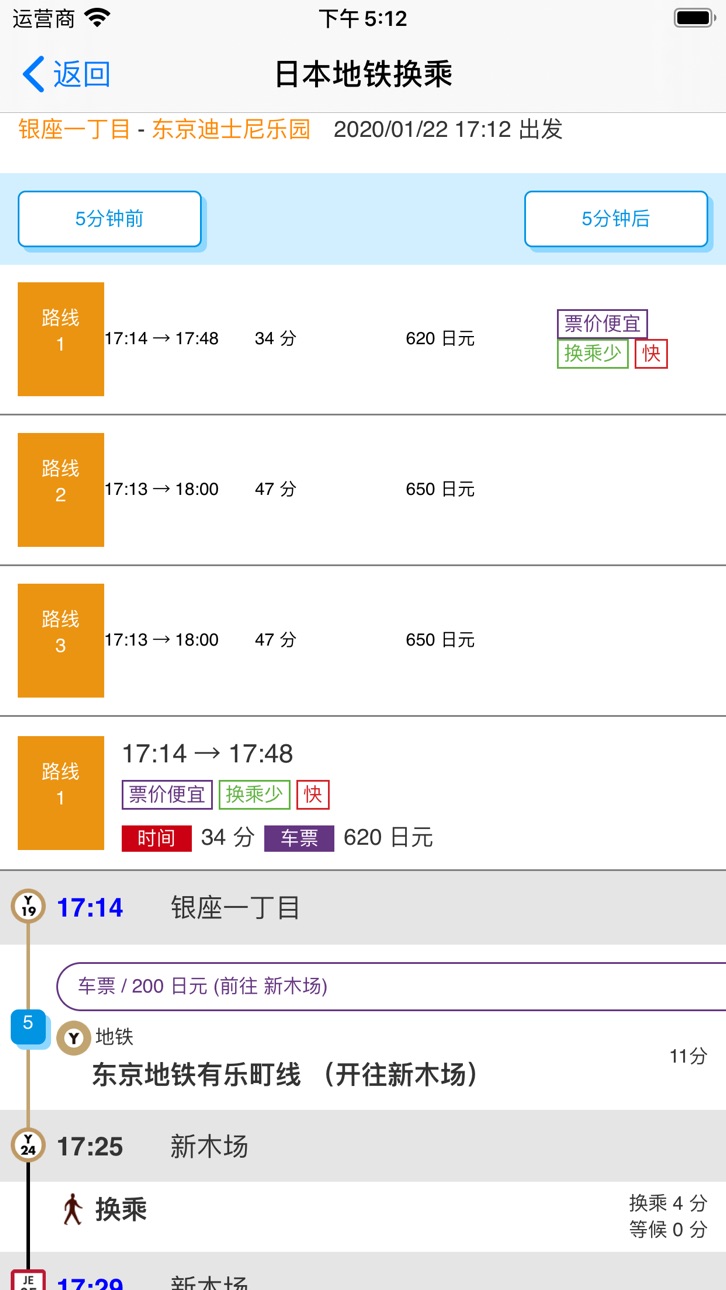Viewport: 726px width, 1290px height.
Task: Tap the Wi-Fi signal icon
Action: tap(97, 18)
